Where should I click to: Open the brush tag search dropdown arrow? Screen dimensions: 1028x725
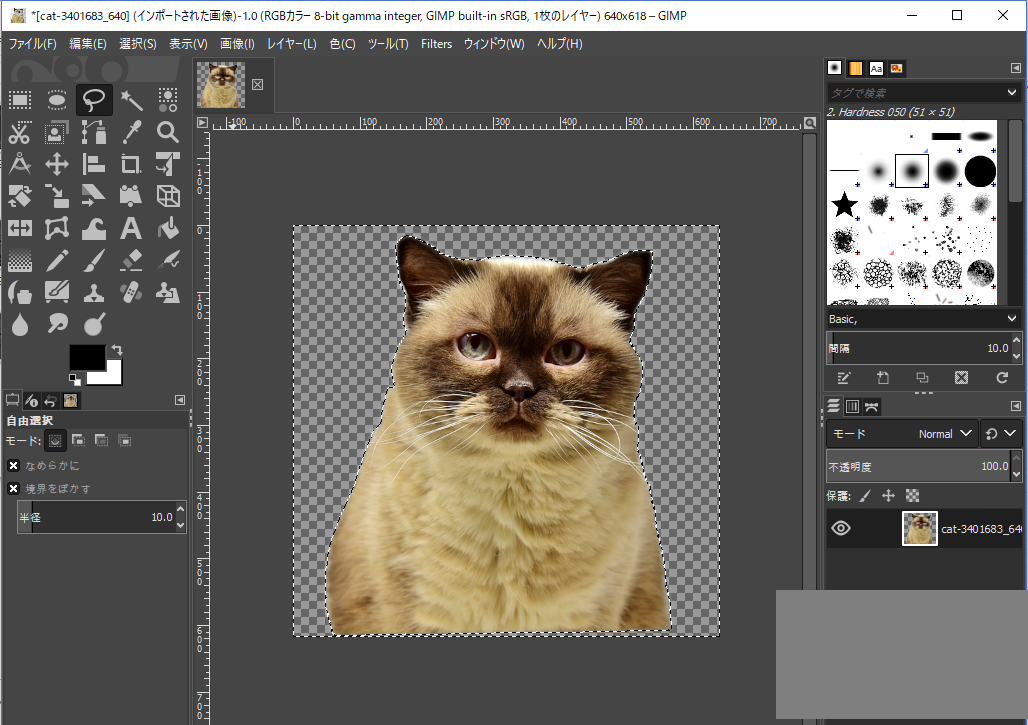pyautogui.click(x=1012, y=92)
